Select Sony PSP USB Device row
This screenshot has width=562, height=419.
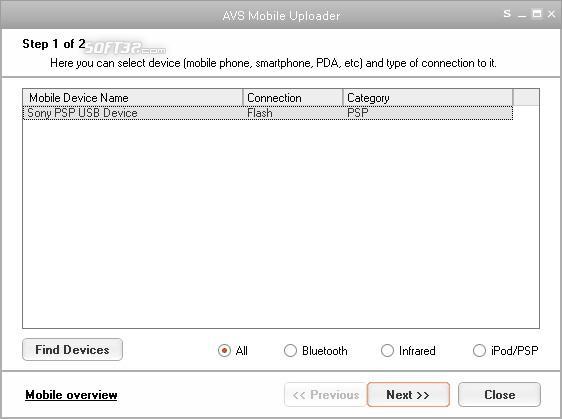pyautogui.click(x=268, y=113)
